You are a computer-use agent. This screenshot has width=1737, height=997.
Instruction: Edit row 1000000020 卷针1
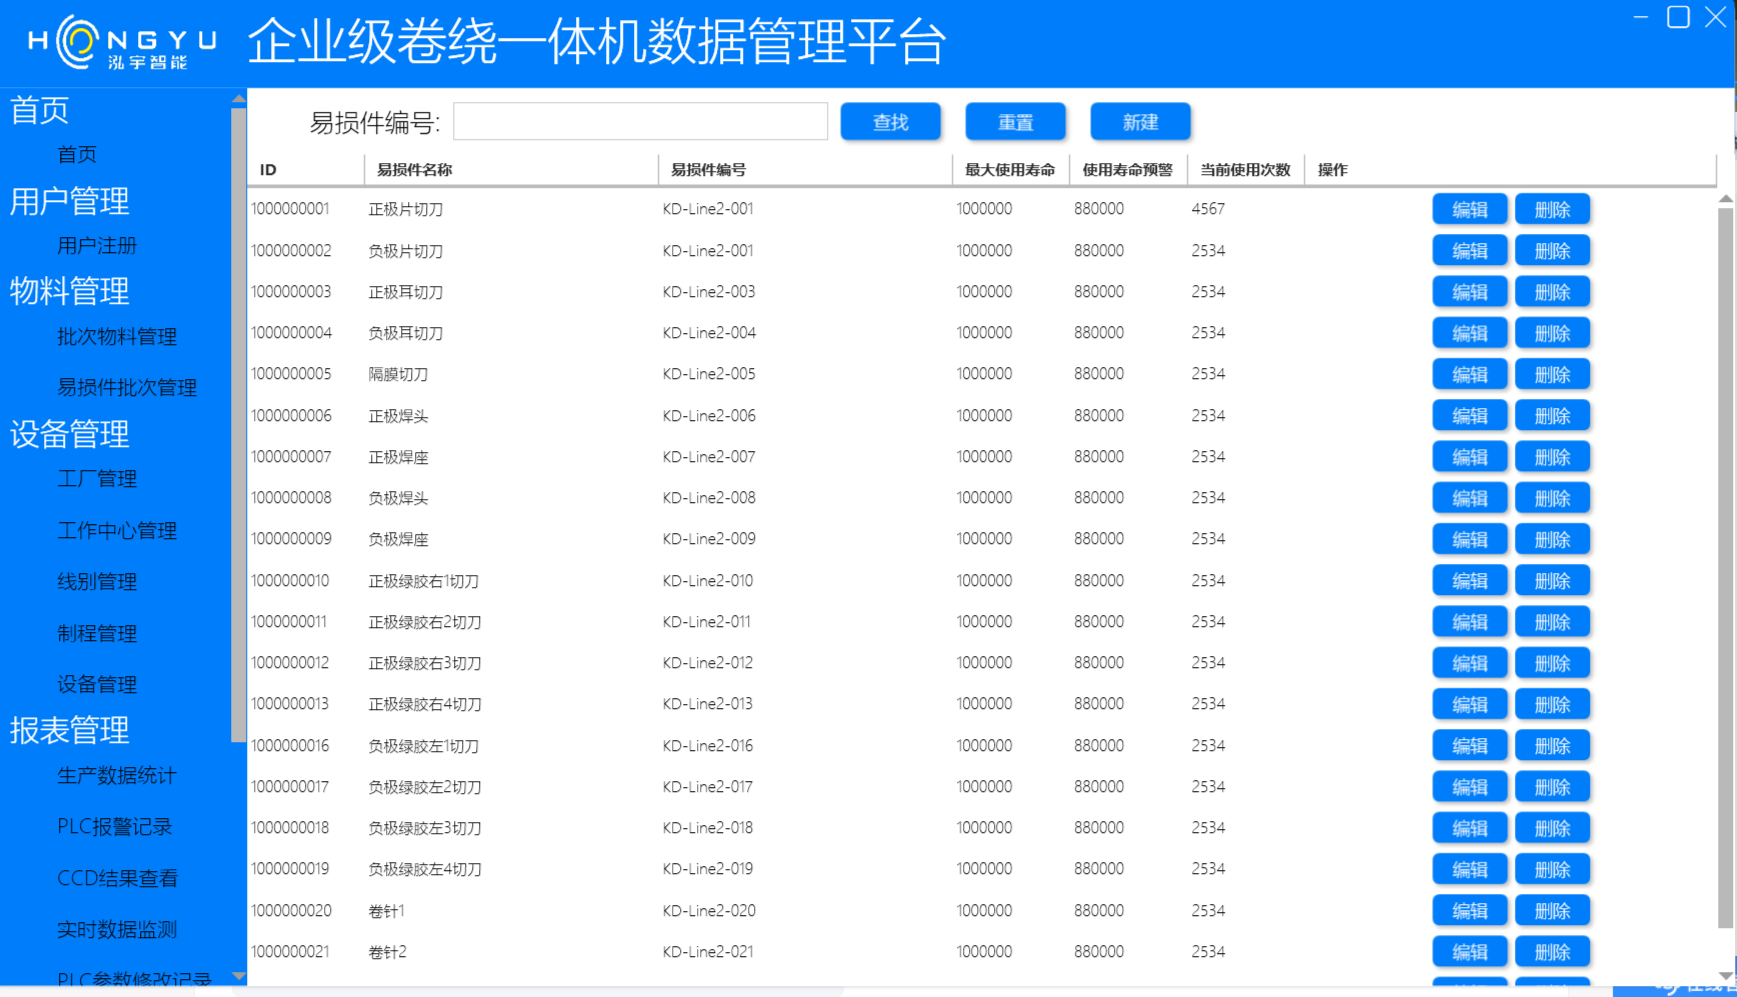click(1469, 911)
